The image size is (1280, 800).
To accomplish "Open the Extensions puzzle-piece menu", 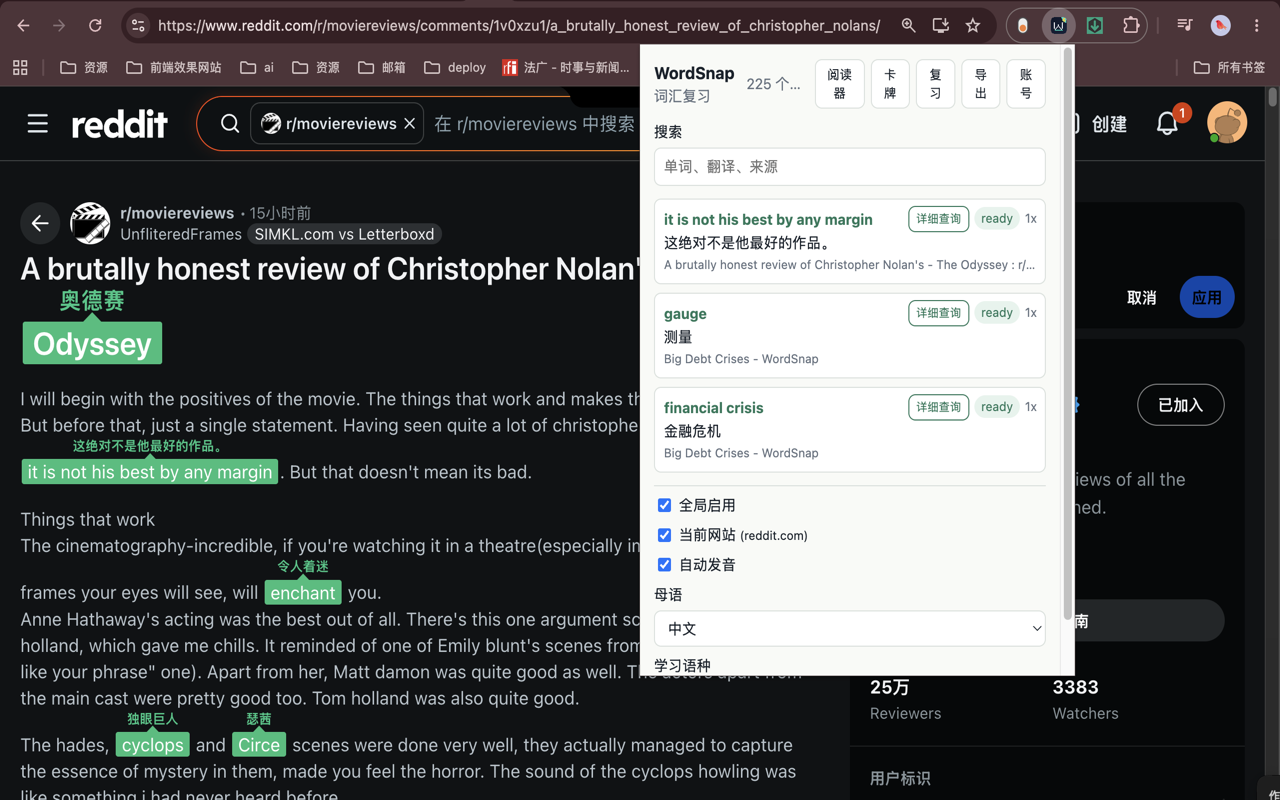I will click(x=1131, y=25).
